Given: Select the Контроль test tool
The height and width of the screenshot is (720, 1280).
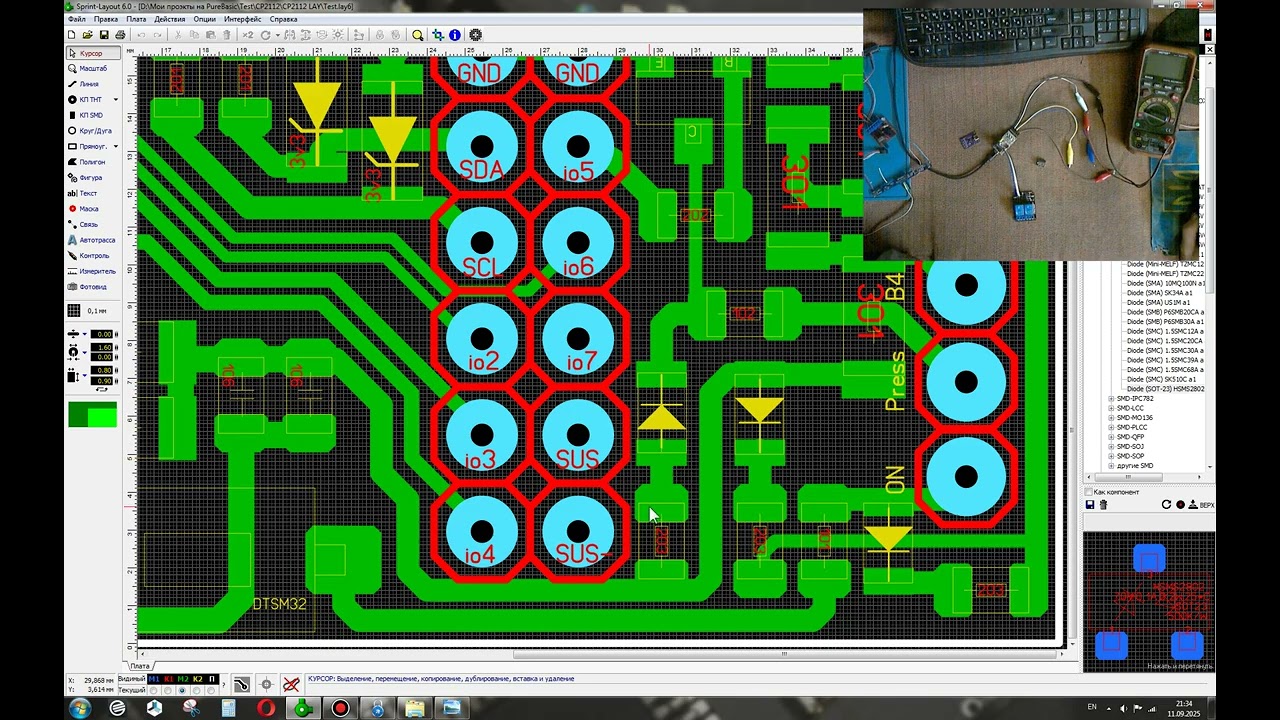Looking at the screenshot, I should point(94,255).
